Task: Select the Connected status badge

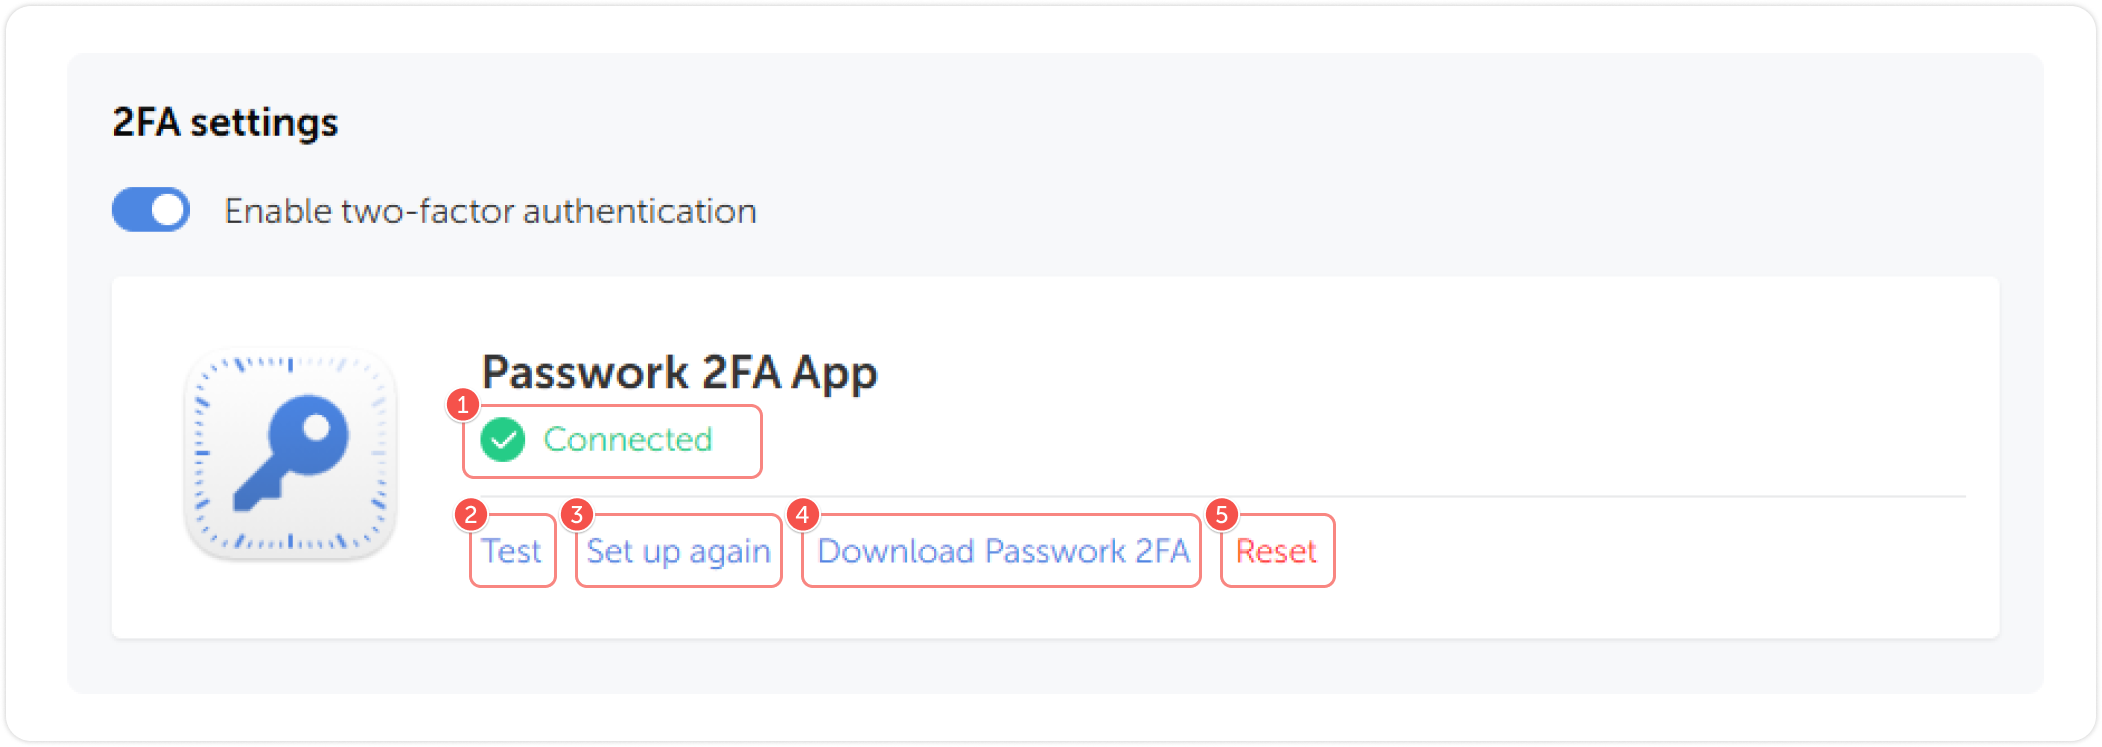Action: [611, 440]
